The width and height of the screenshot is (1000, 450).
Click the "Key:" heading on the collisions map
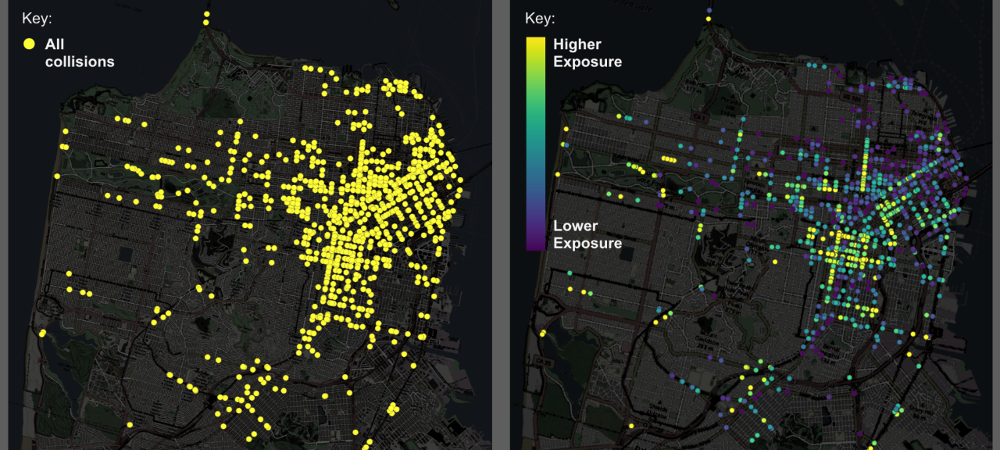[x=37, y=18]
